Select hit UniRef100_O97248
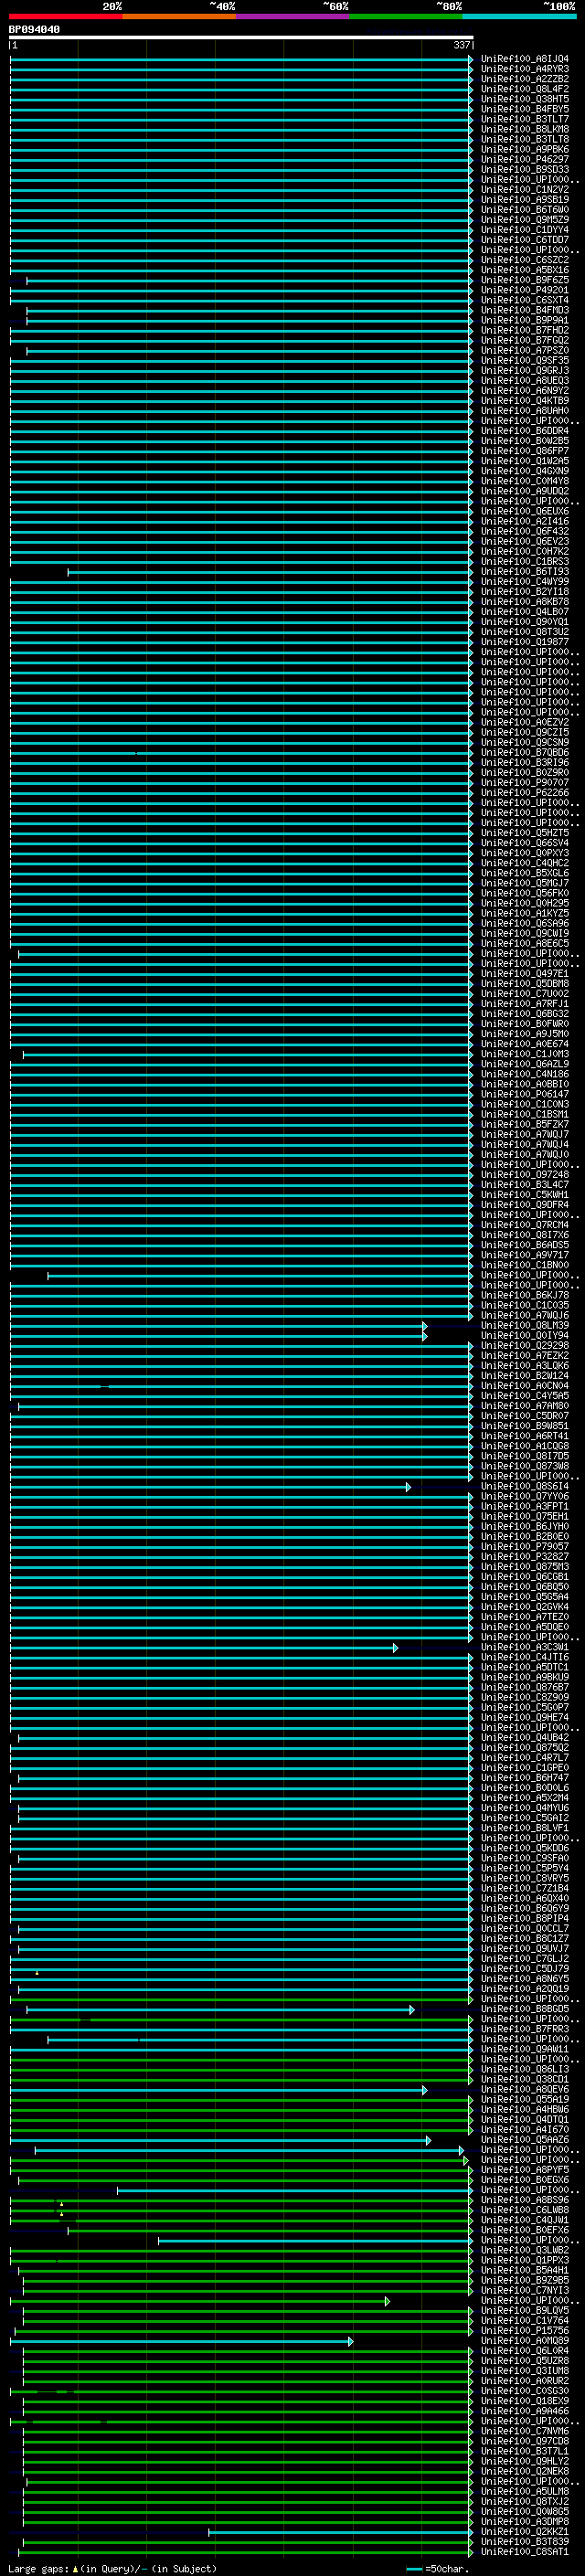Image resolution: width=585 pixels, height=2576 pixels. [x=525, y=1175]
